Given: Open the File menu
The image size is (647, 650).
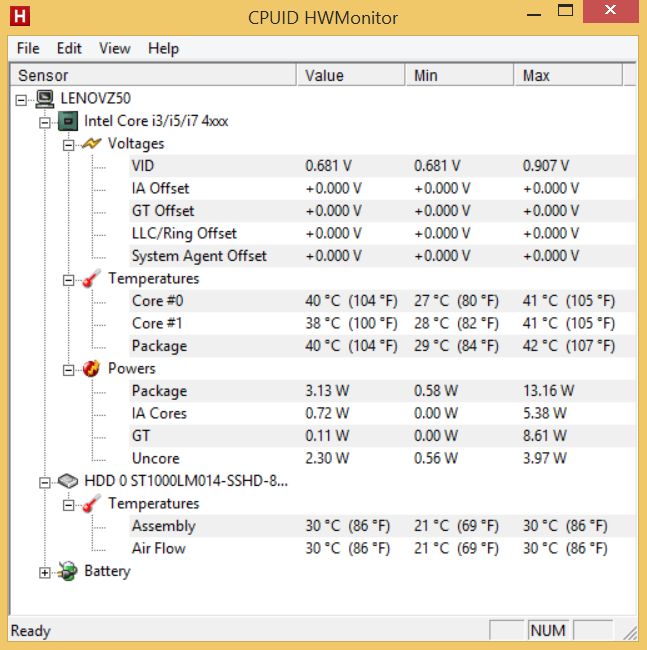Looking at the screenshot, I should 28,49.
